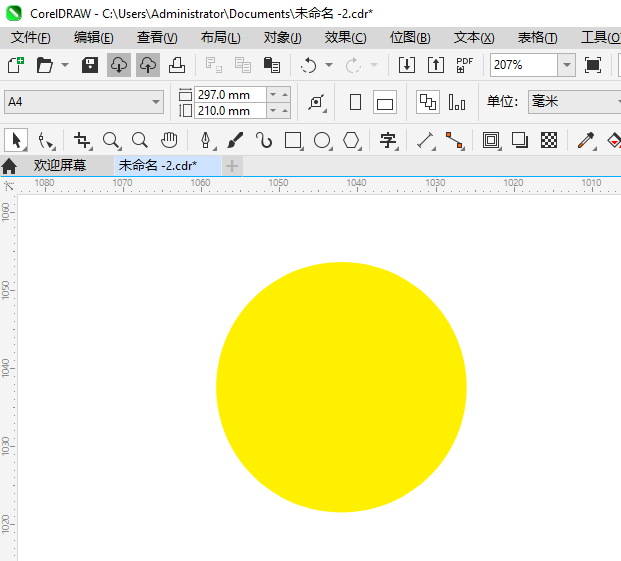The width and height of the screenshot is (621, 561).
Task: Select the Connector tool
Action: pyautogui.click(x=454, y=141)
